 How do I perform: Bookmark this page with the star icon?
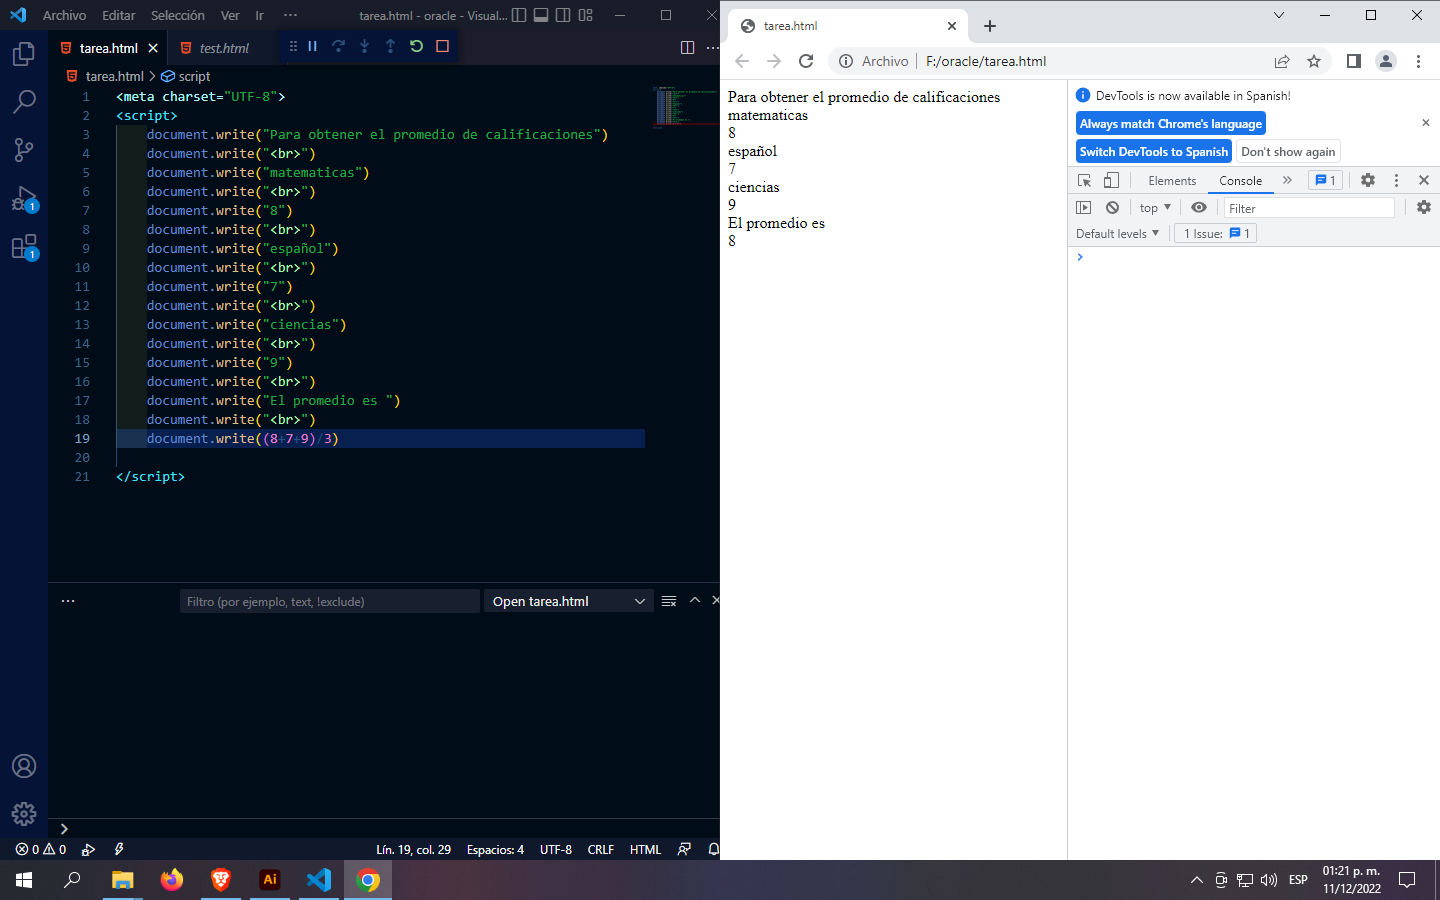1314,61
